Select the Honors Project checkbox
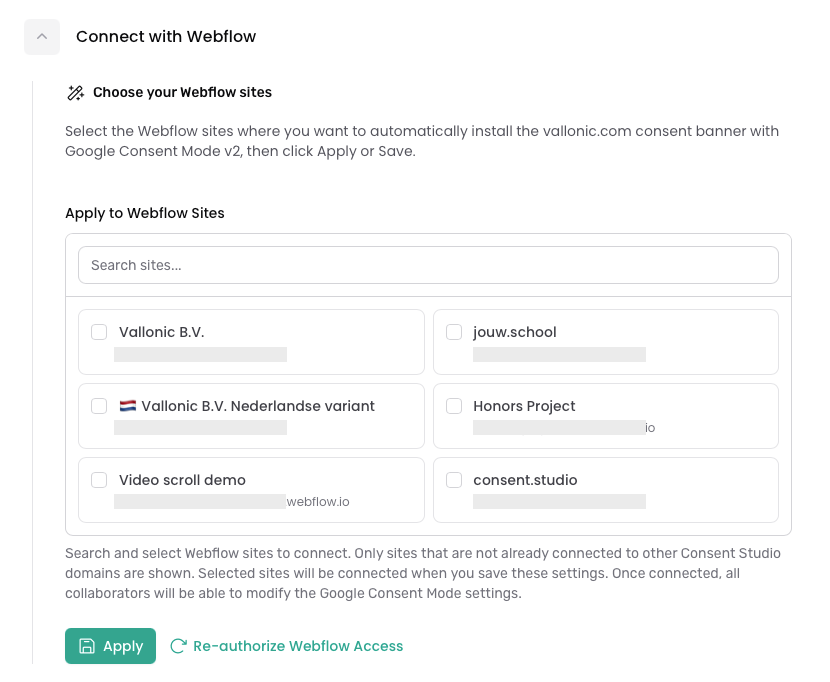This screenshot has height=682, width=830. pos(454,406)
